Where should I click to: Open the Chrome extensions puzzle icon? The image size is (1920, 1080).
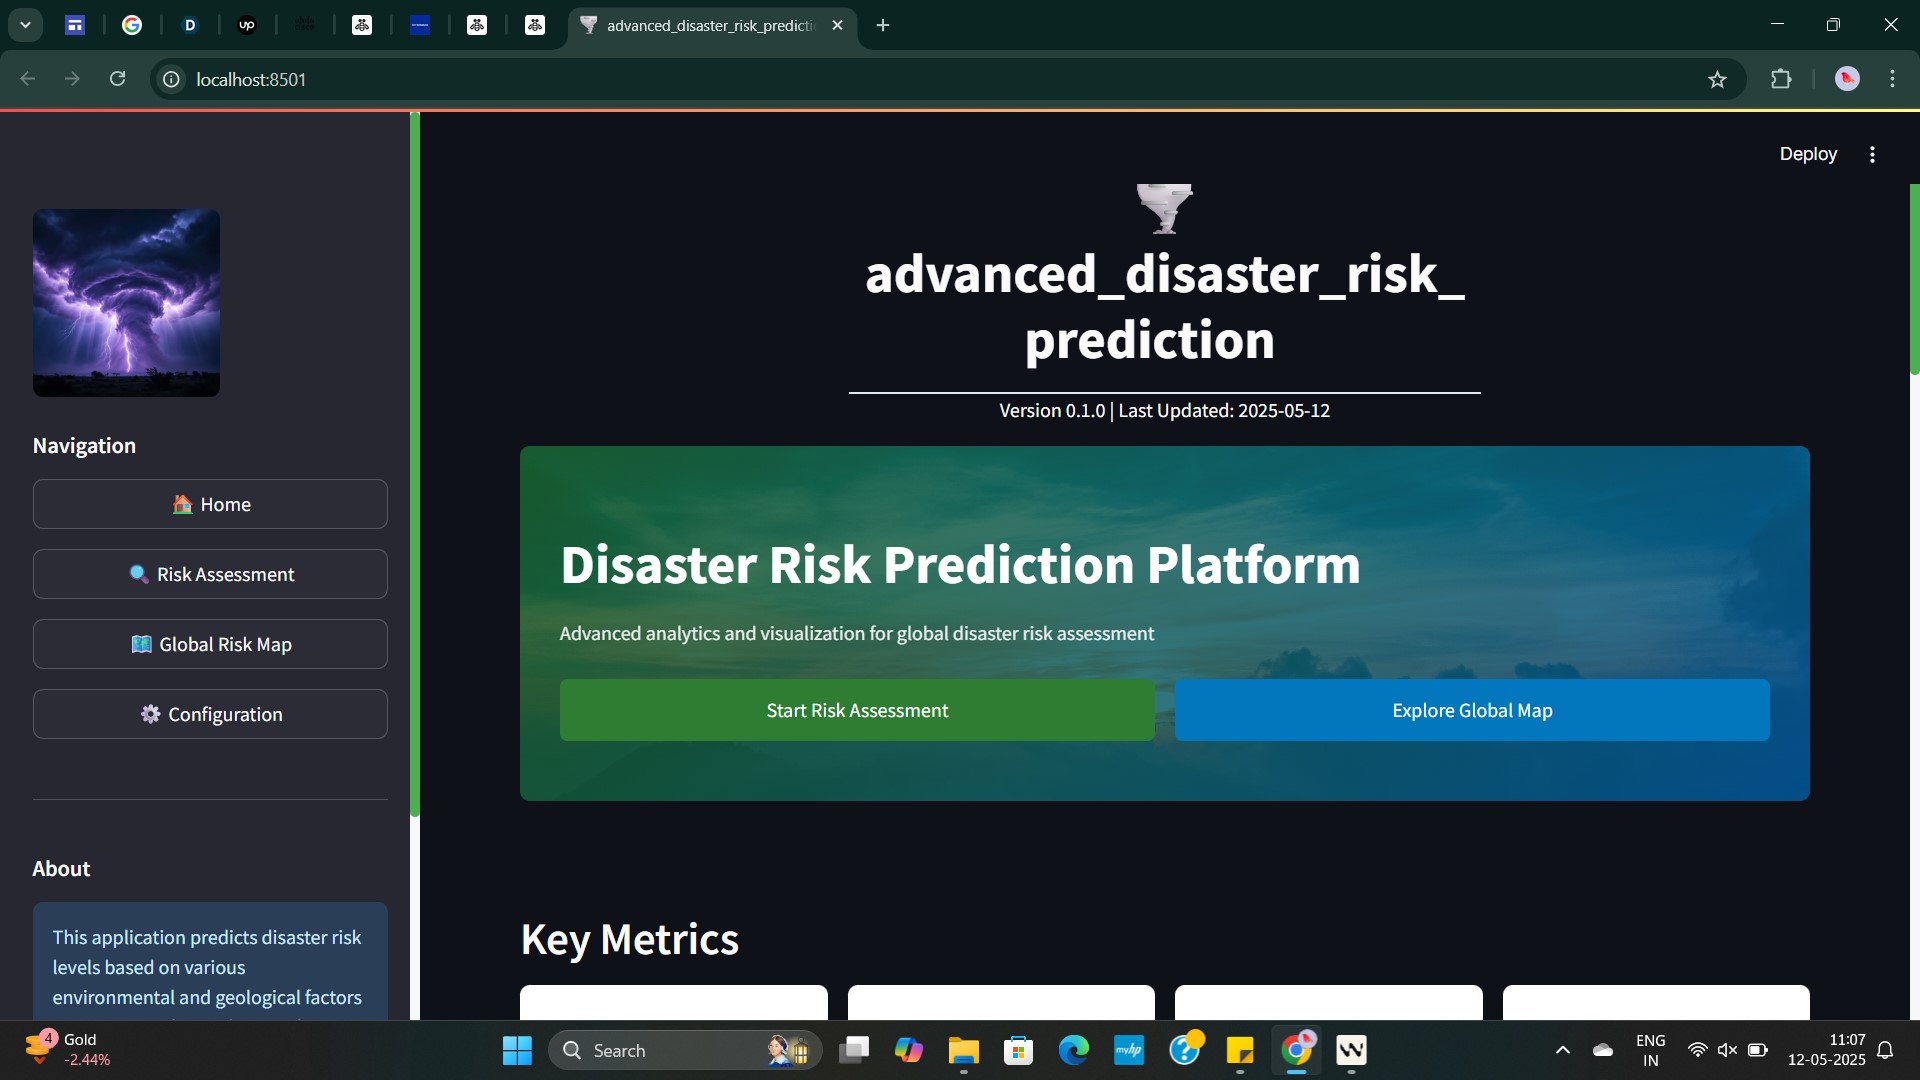(1781, 79)
